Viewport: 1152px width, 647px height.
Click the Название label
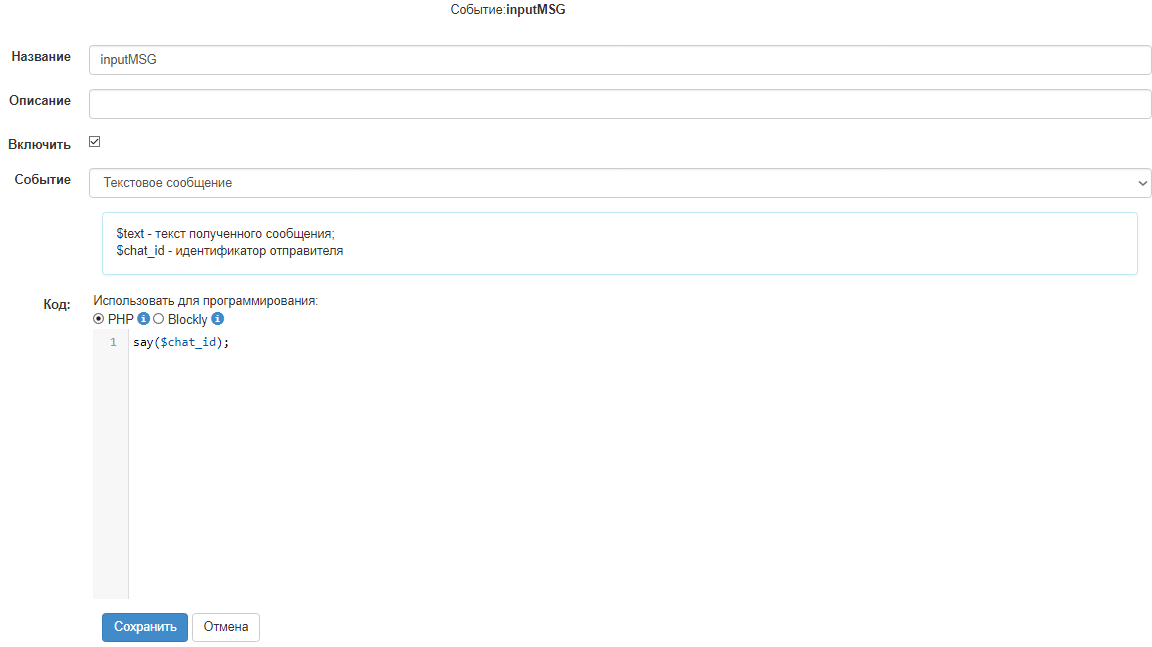(41, 57)
